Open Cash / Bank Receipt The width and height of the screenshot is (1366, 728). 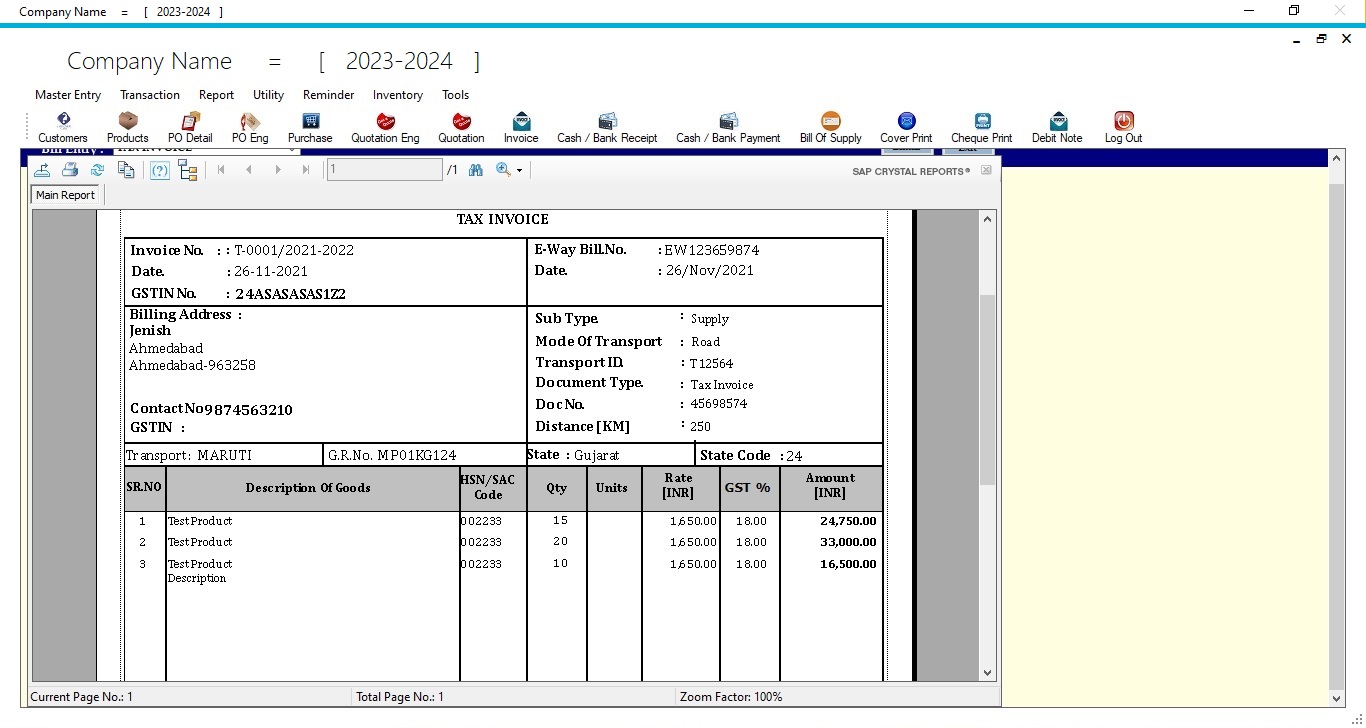(607, 126)
